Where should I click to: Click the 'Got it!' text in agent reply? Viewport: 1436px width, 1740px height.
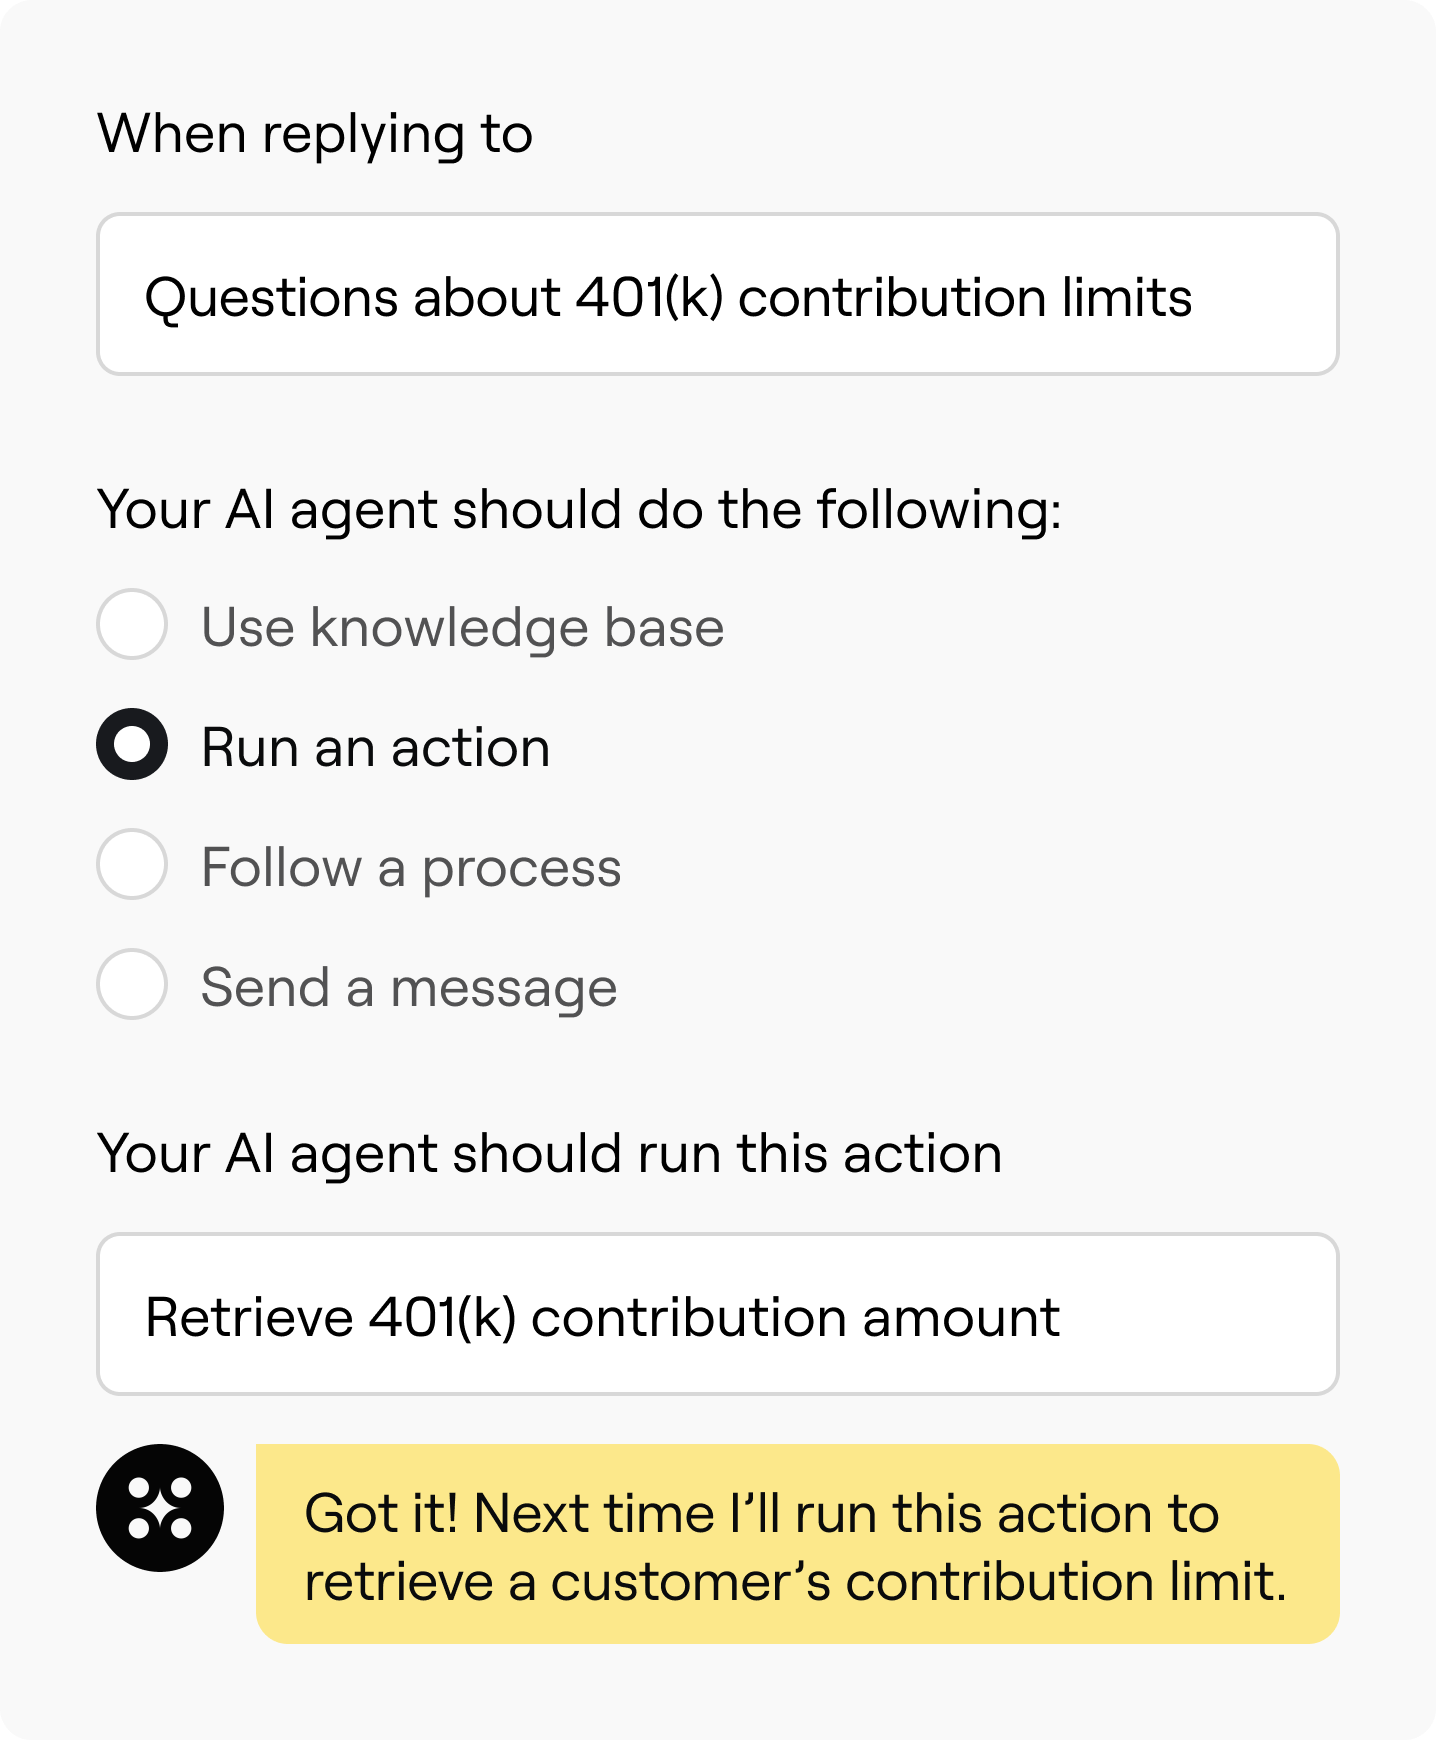point(380,1513)
